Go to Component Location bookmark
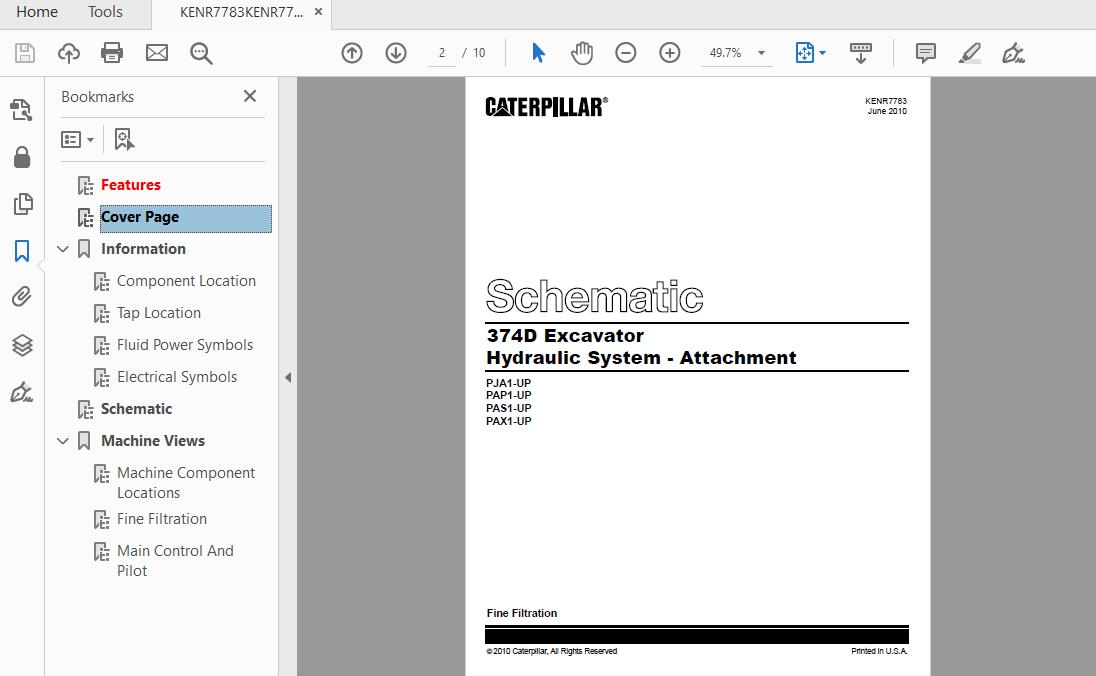 [186, 281]
